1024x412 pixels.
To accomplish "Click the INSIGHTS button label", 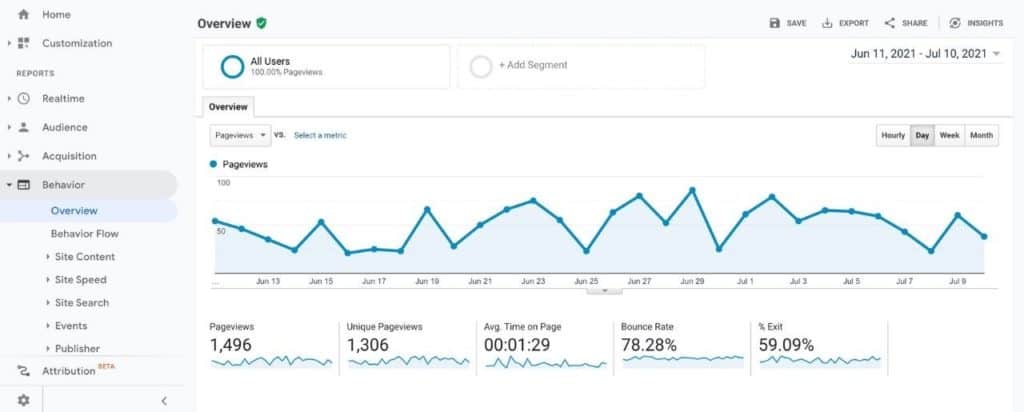I will tap(985, 23).
